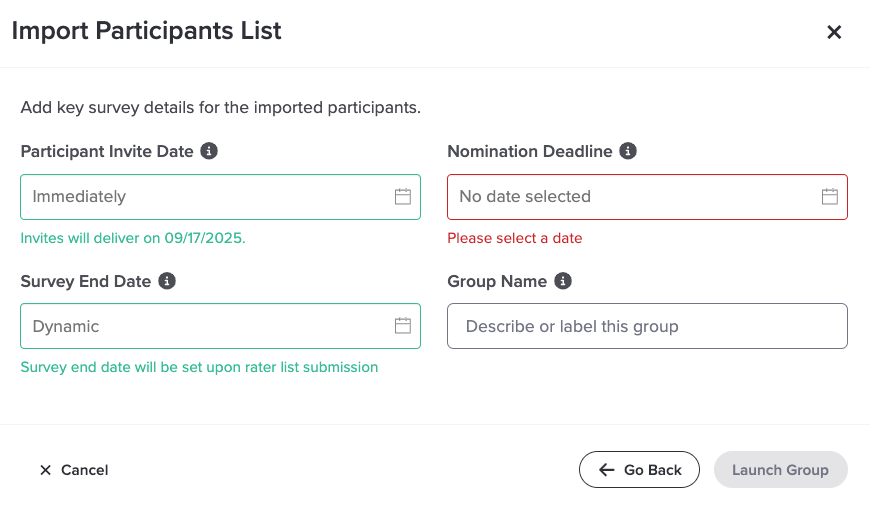Click info icon beside Survey End Date
Viewport: 870px width, 511px height.
click(x=167, y=281)
